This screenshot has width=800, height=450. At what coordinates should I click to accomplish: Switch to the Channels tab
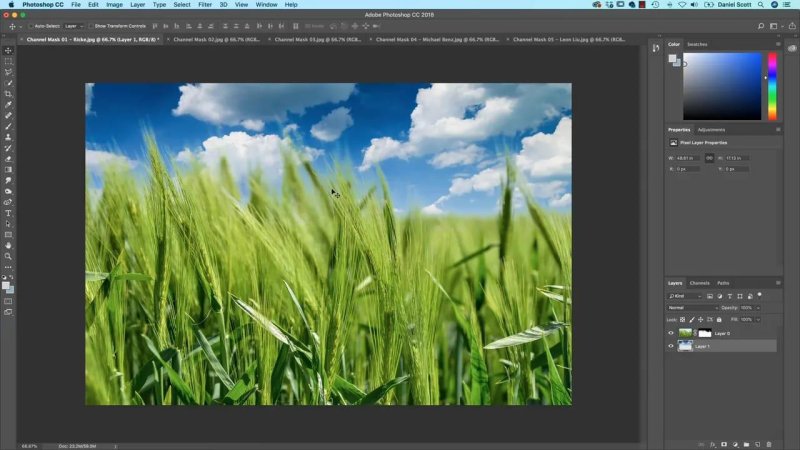pyautogui.click(x=699, y=283)
